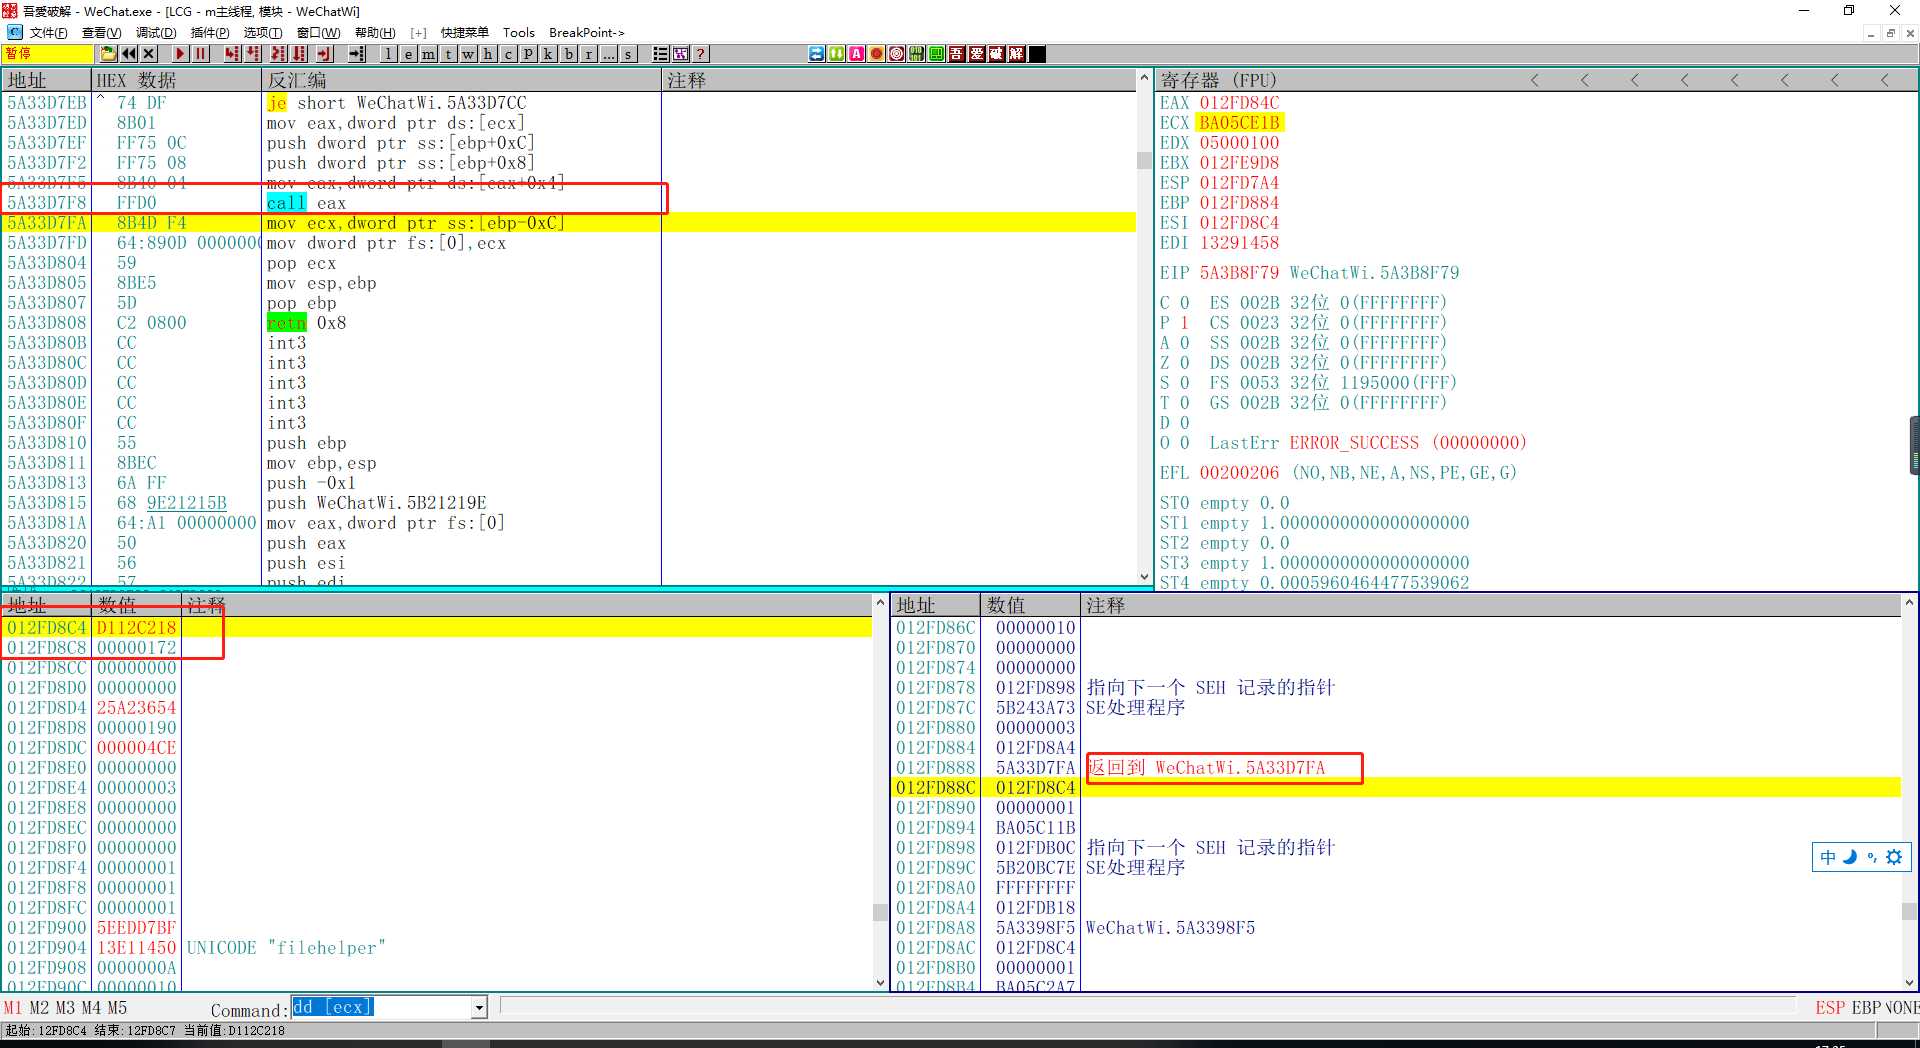Open the Threads window with the 't' button

tap(448, 54)
